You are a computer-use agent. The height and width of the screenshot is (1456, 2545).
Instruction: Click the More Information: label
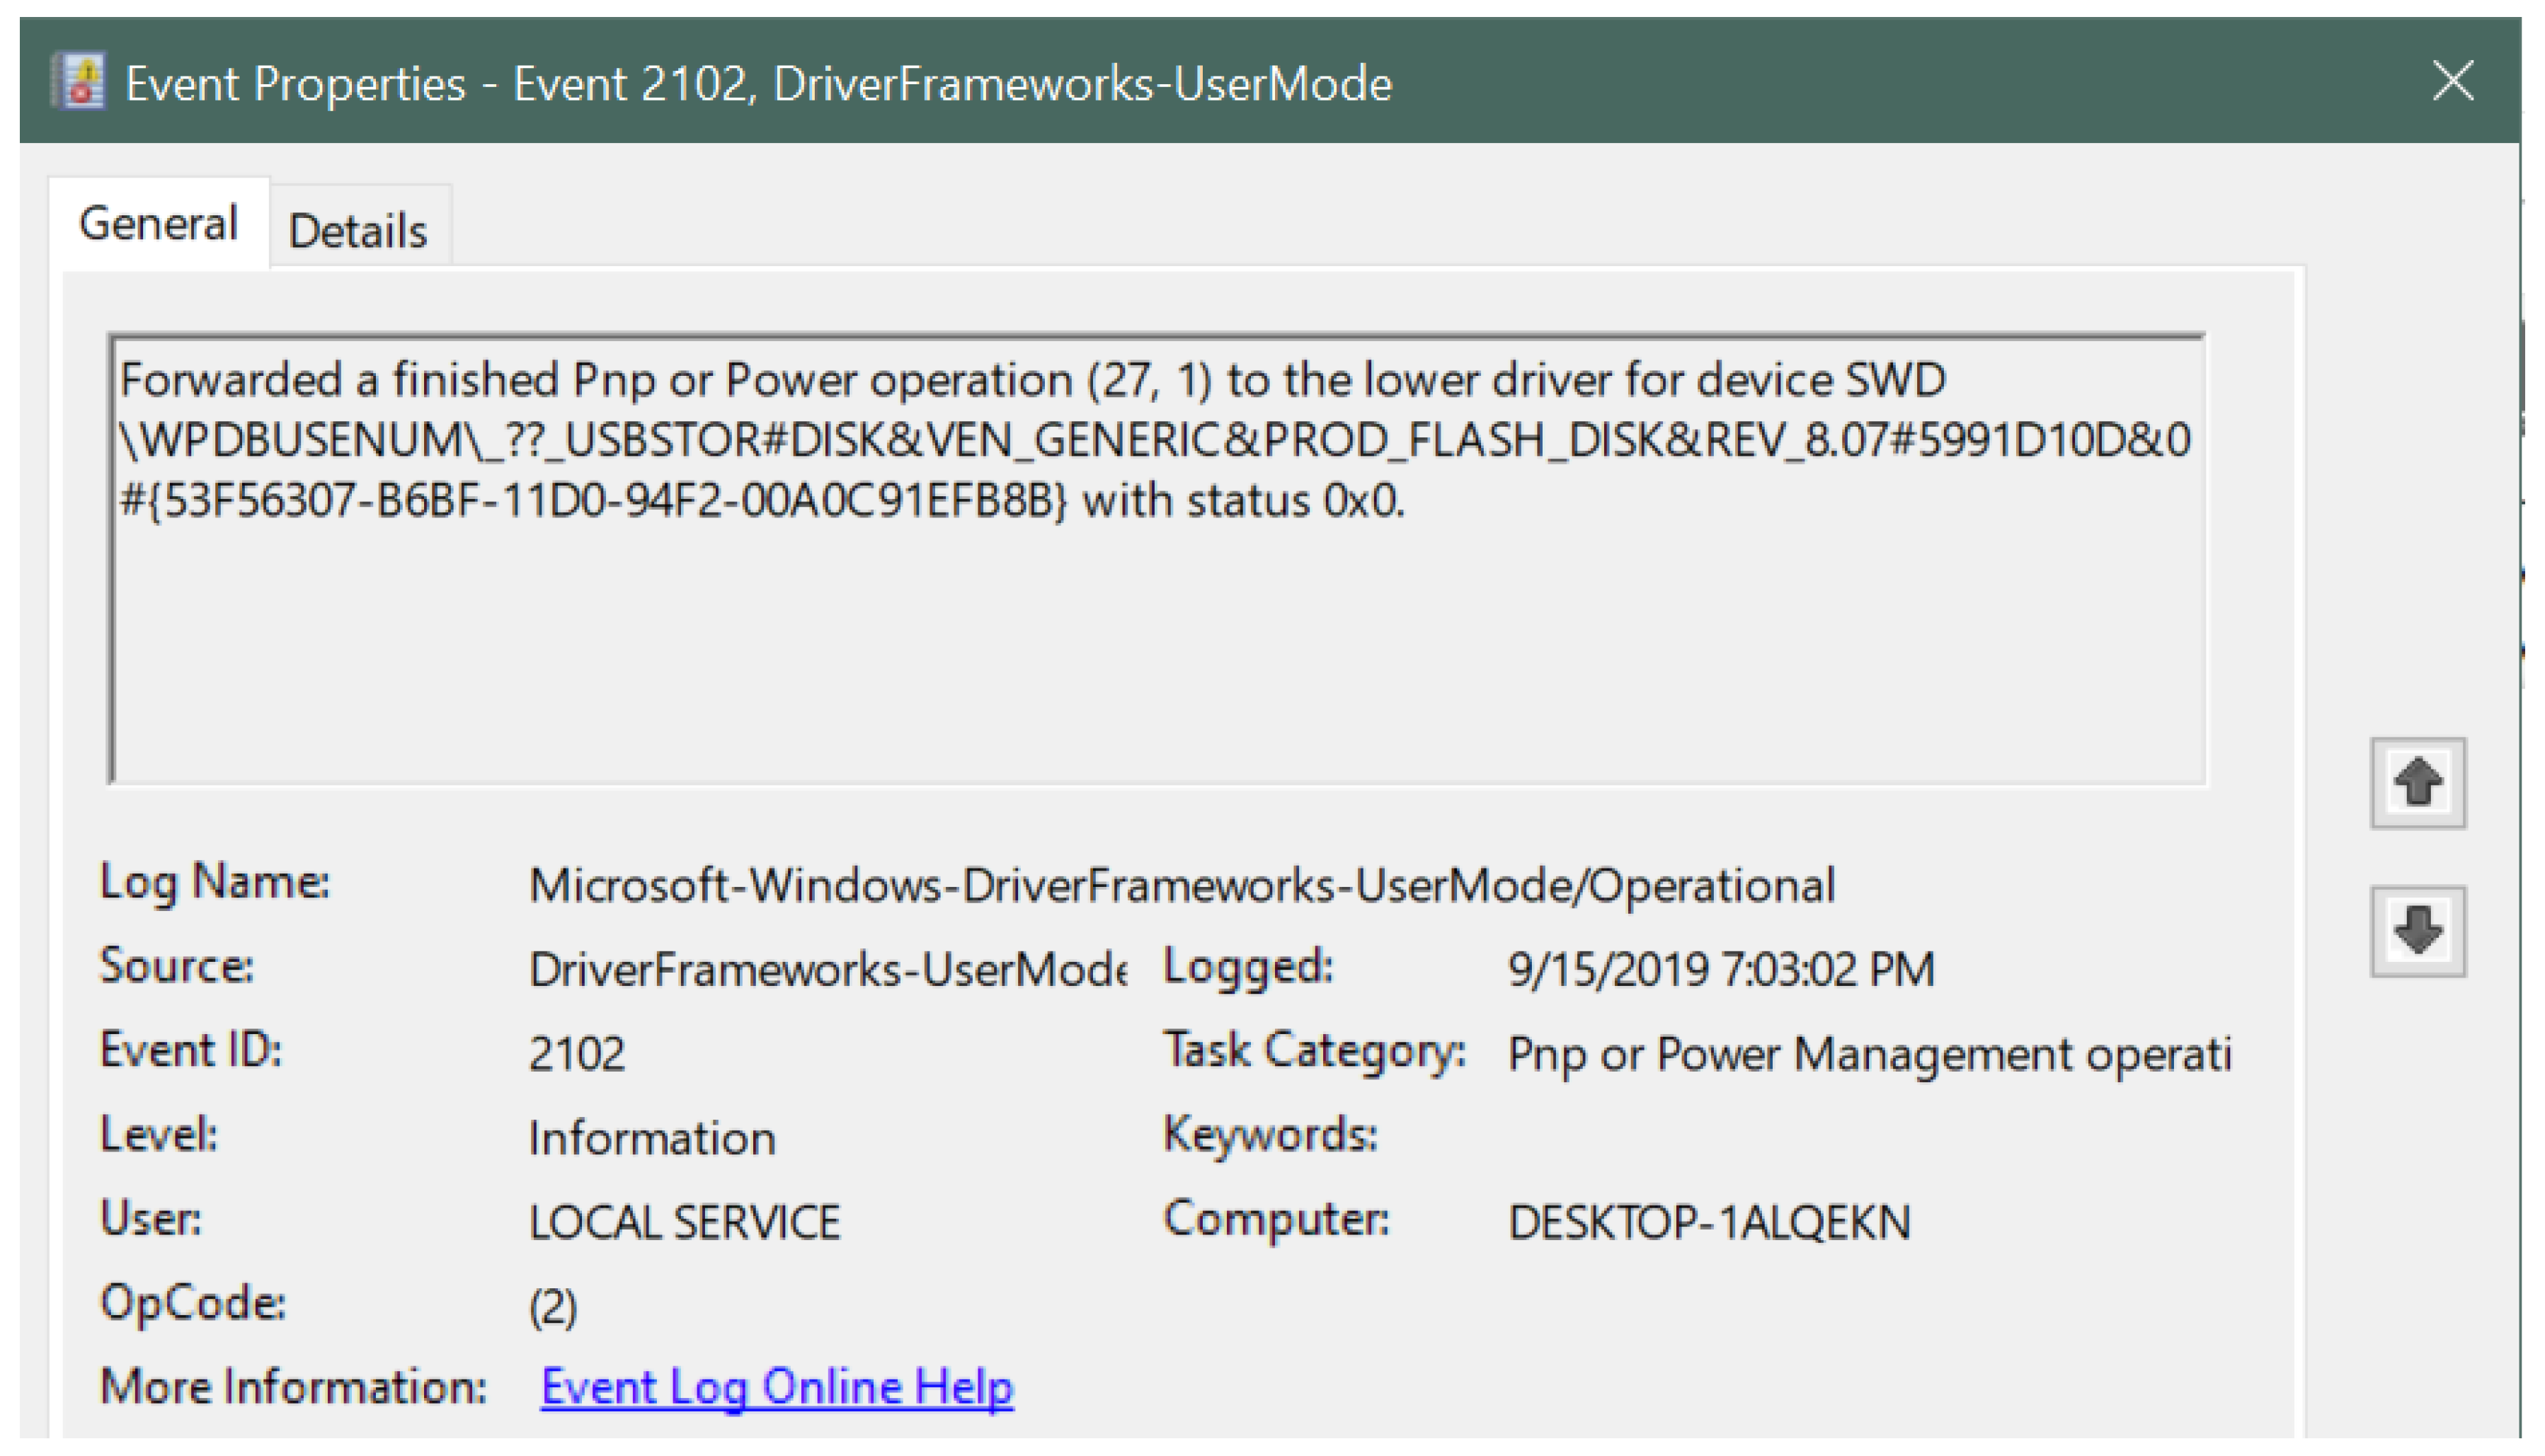click(x=294, y=1387)
